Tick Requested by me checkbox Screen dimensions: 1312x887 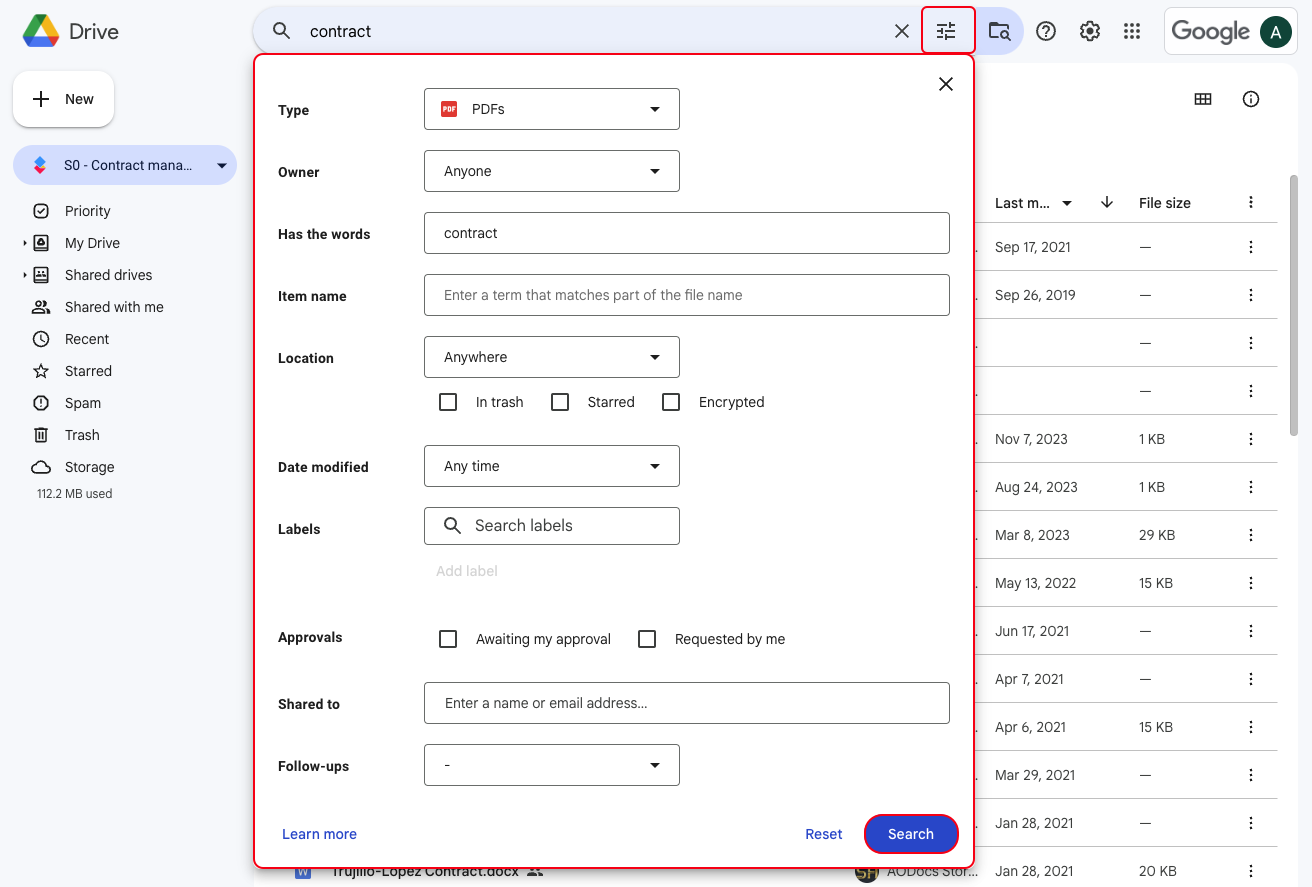pos(647,639)
